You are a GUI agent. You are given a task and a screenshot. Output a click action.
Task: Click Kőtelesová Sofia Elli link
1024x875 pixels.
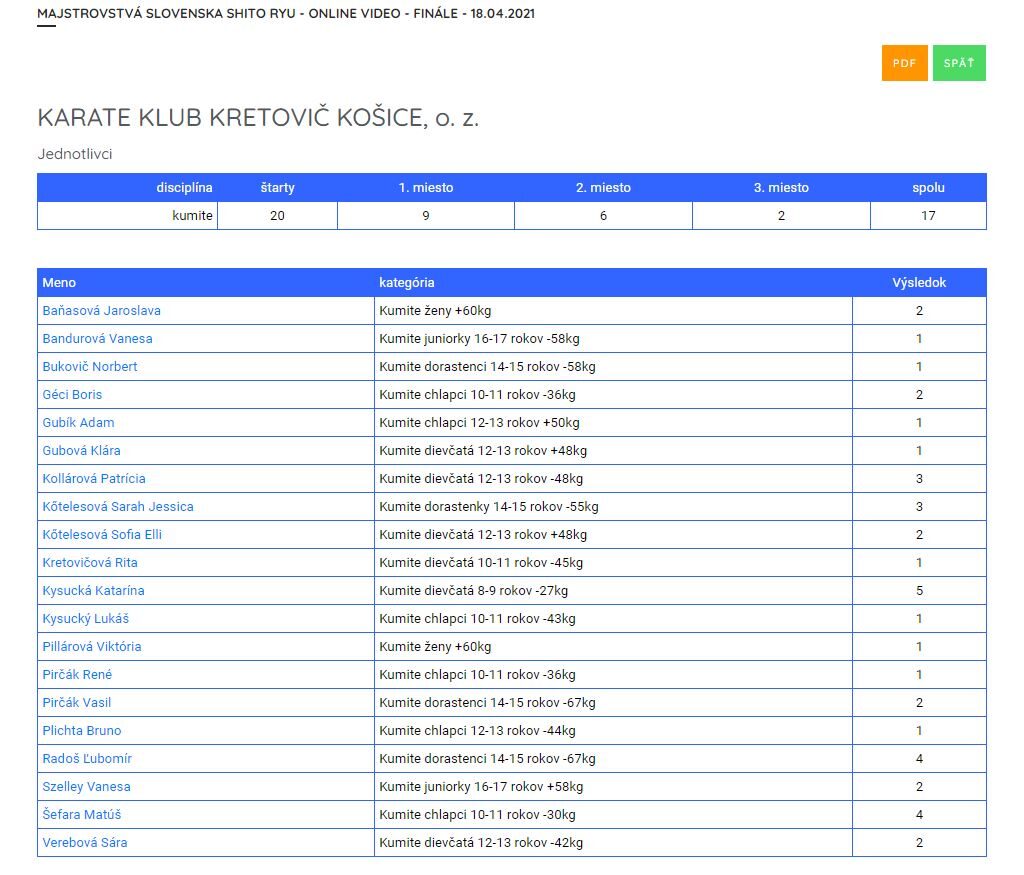pos(102,535)
